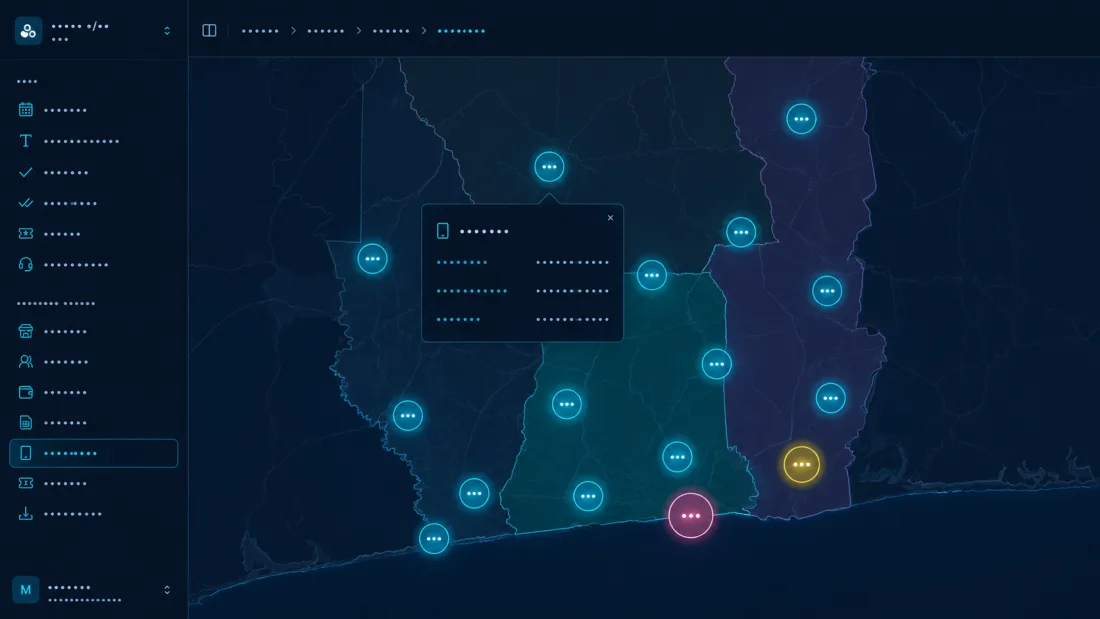The width and height of the screenshot is (1100, 619).
Task: Open the hourglass ticket icon sidebar item
Action: point(93,484)
